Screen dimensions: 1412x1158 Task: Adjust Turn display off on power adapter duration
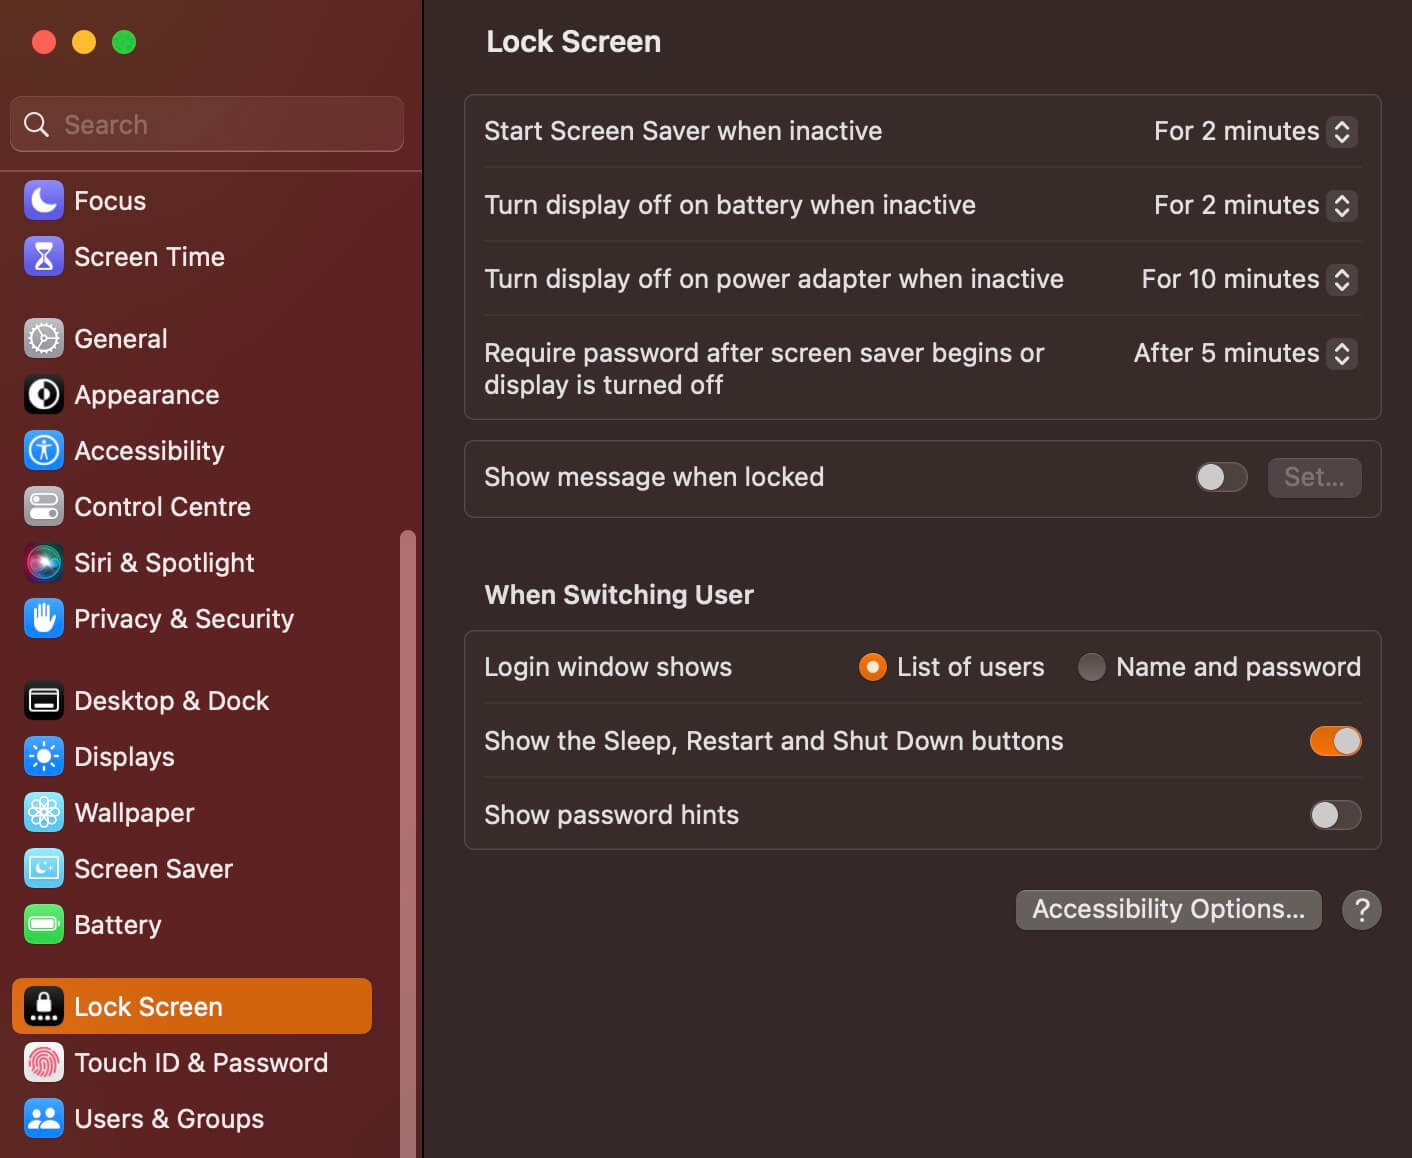pos(1340,279)
